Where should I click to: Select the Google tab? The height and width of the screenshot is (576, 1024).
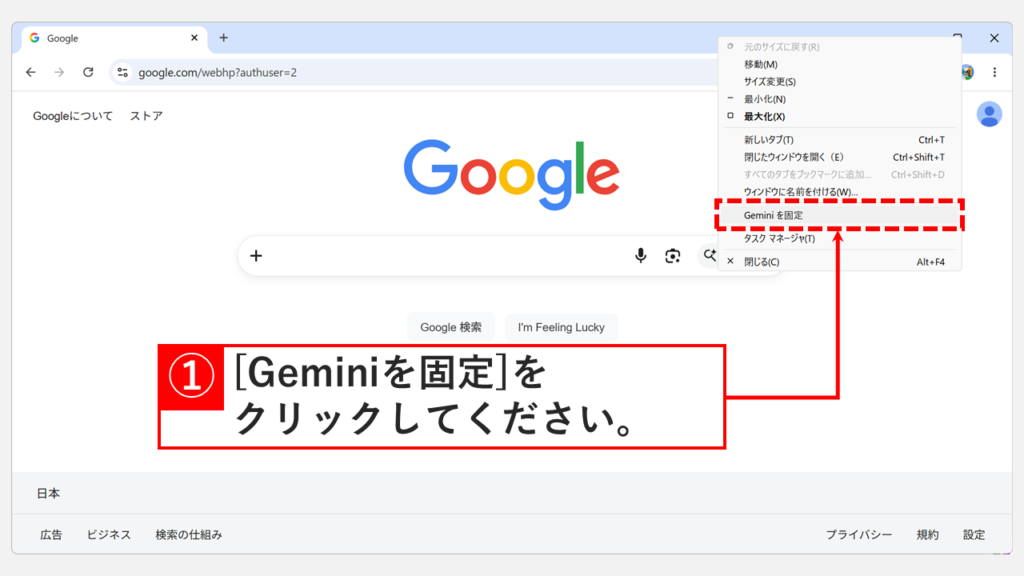[115, 39]
